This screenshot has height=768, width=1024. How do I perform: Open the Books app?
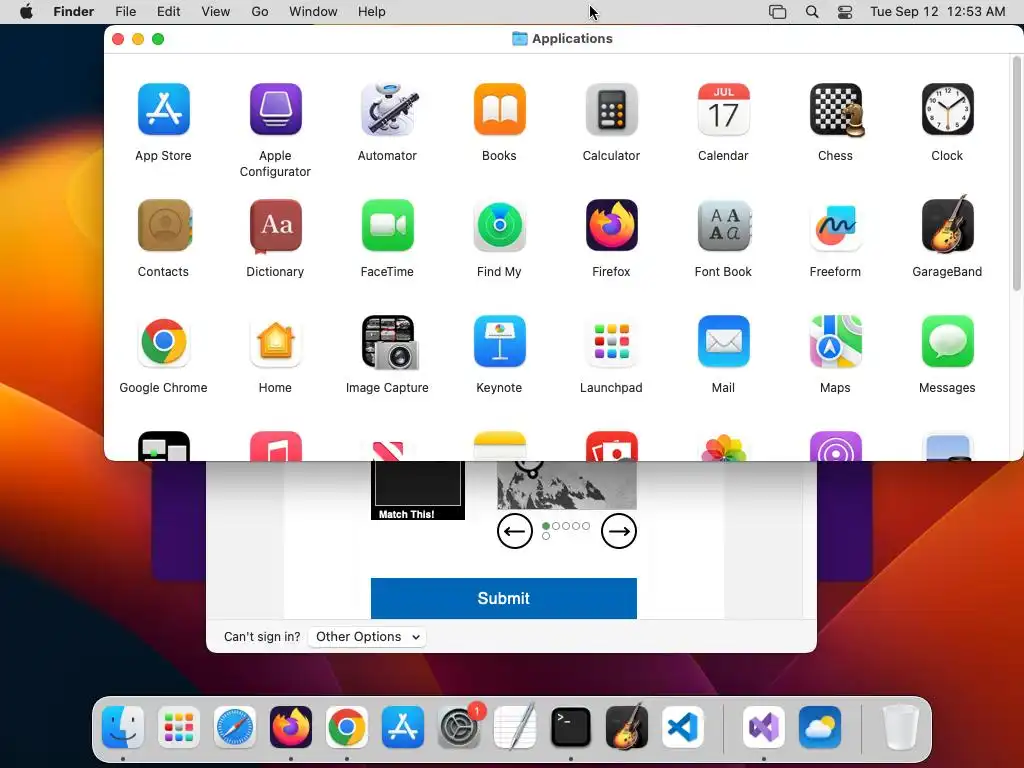(x=499, y=109)
